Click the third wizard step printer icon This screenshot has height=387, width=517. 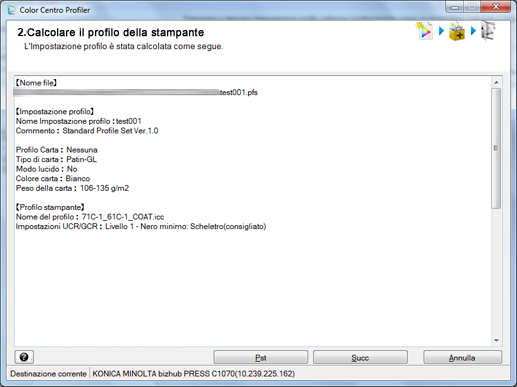488,31
